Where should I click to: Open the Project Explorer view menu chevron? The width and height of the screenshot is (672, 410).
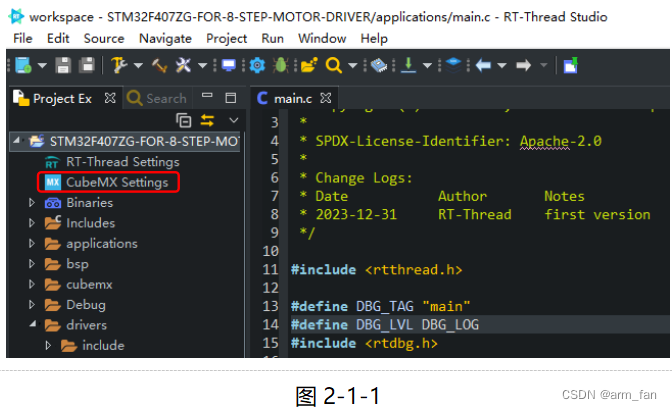click(234, 120)
